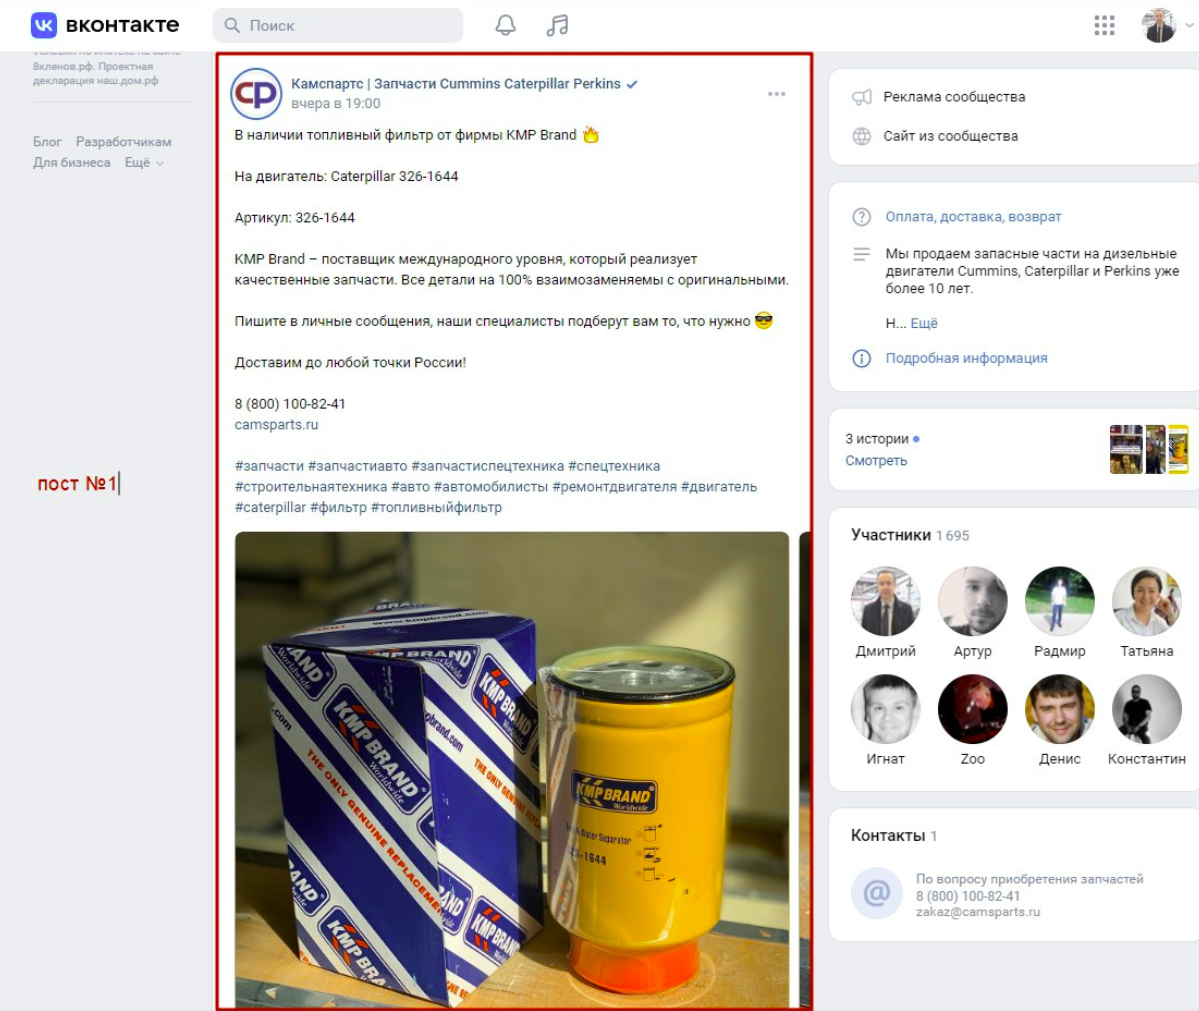Open the VK logo home link
Image resolution: width=1199 pixels, height=1011 pixels.
(x=105, y=25)
